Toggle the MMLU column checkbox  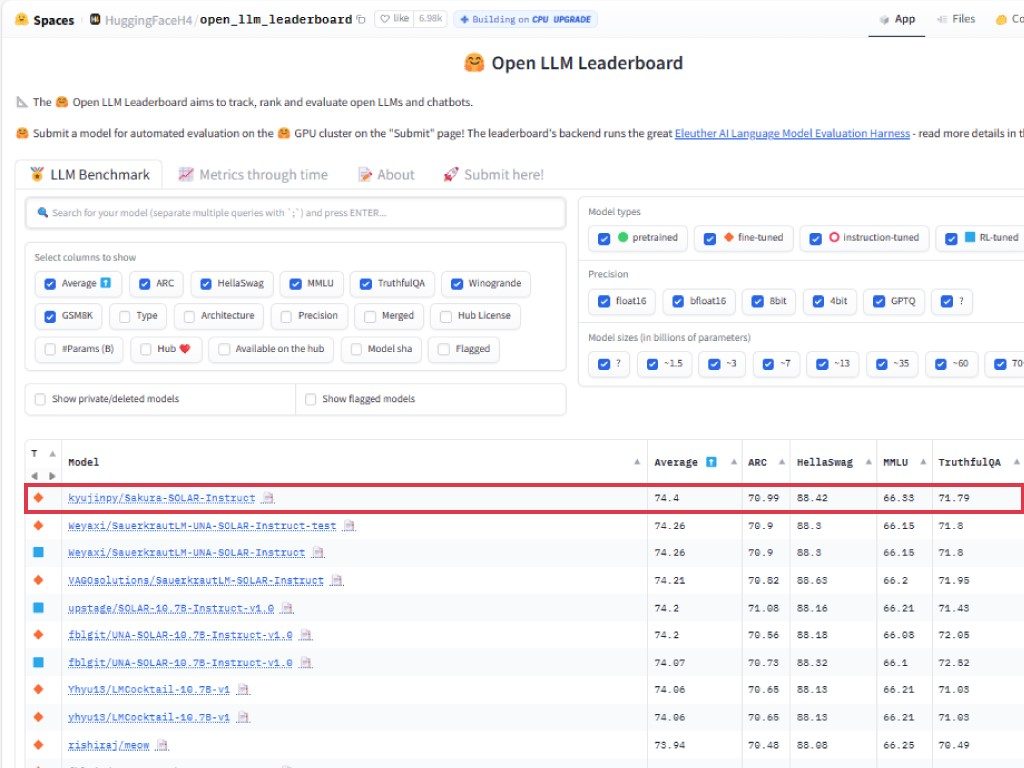295,284
